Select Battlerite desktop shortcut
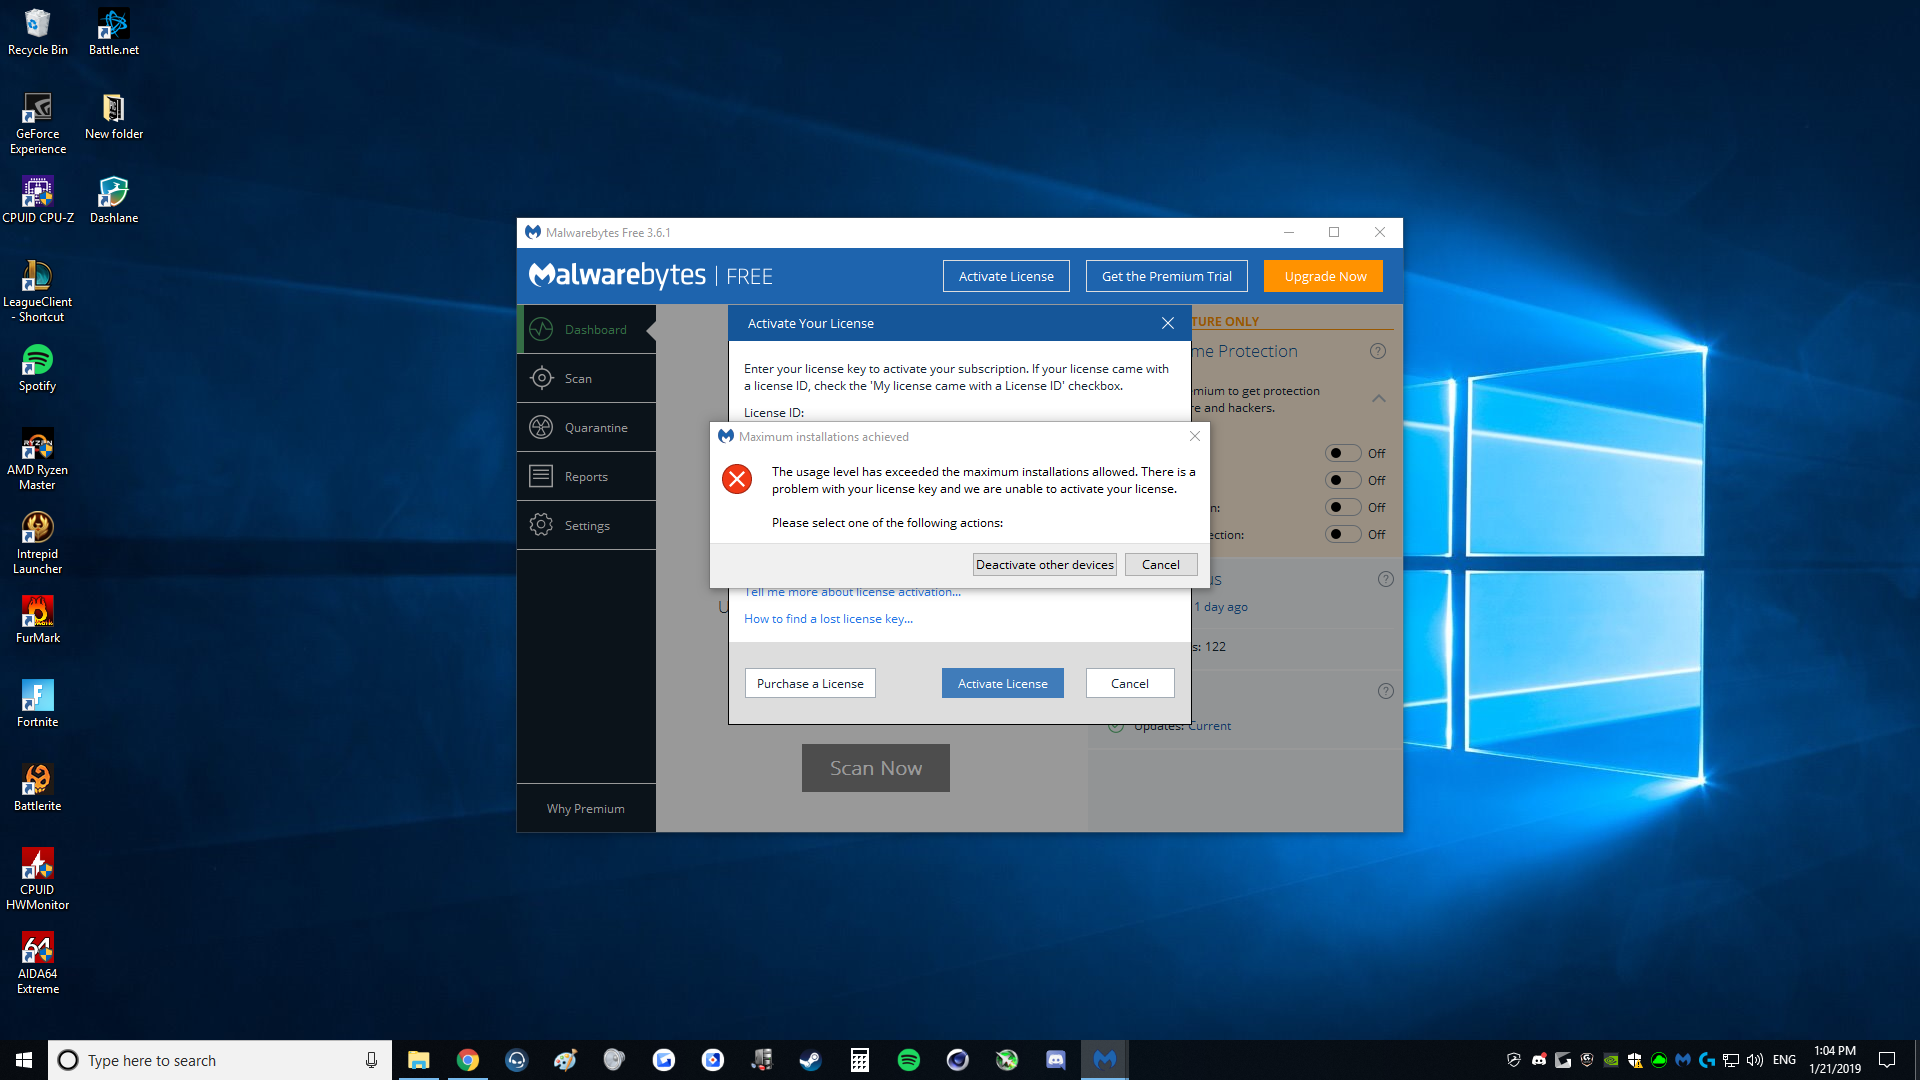The image size is (1920, 1080). coord(38,788)
